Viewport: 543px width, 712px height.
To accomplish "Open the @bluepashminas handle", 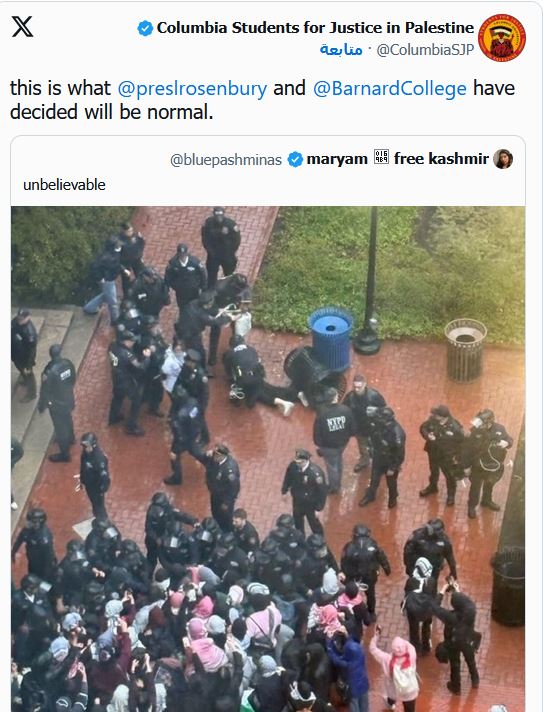I will tap(226, 160).
